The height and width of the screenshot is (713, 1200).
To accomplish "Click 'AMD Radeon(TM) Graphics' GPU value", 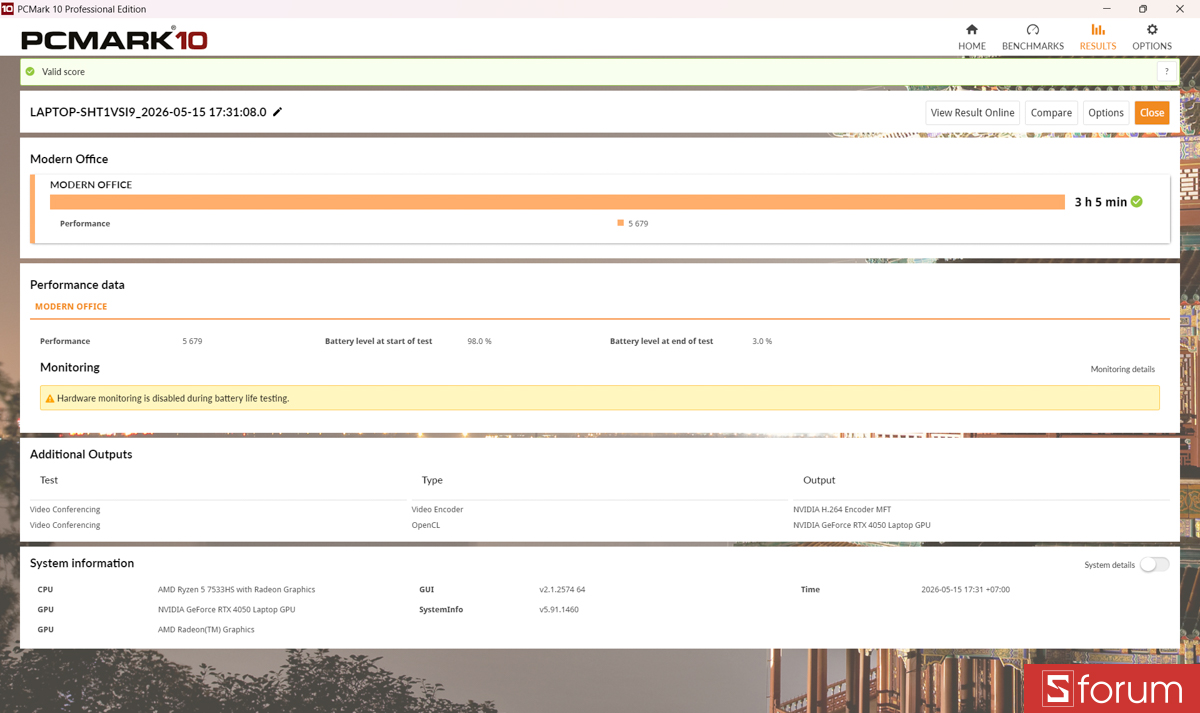I will click(x=206, y=629).
